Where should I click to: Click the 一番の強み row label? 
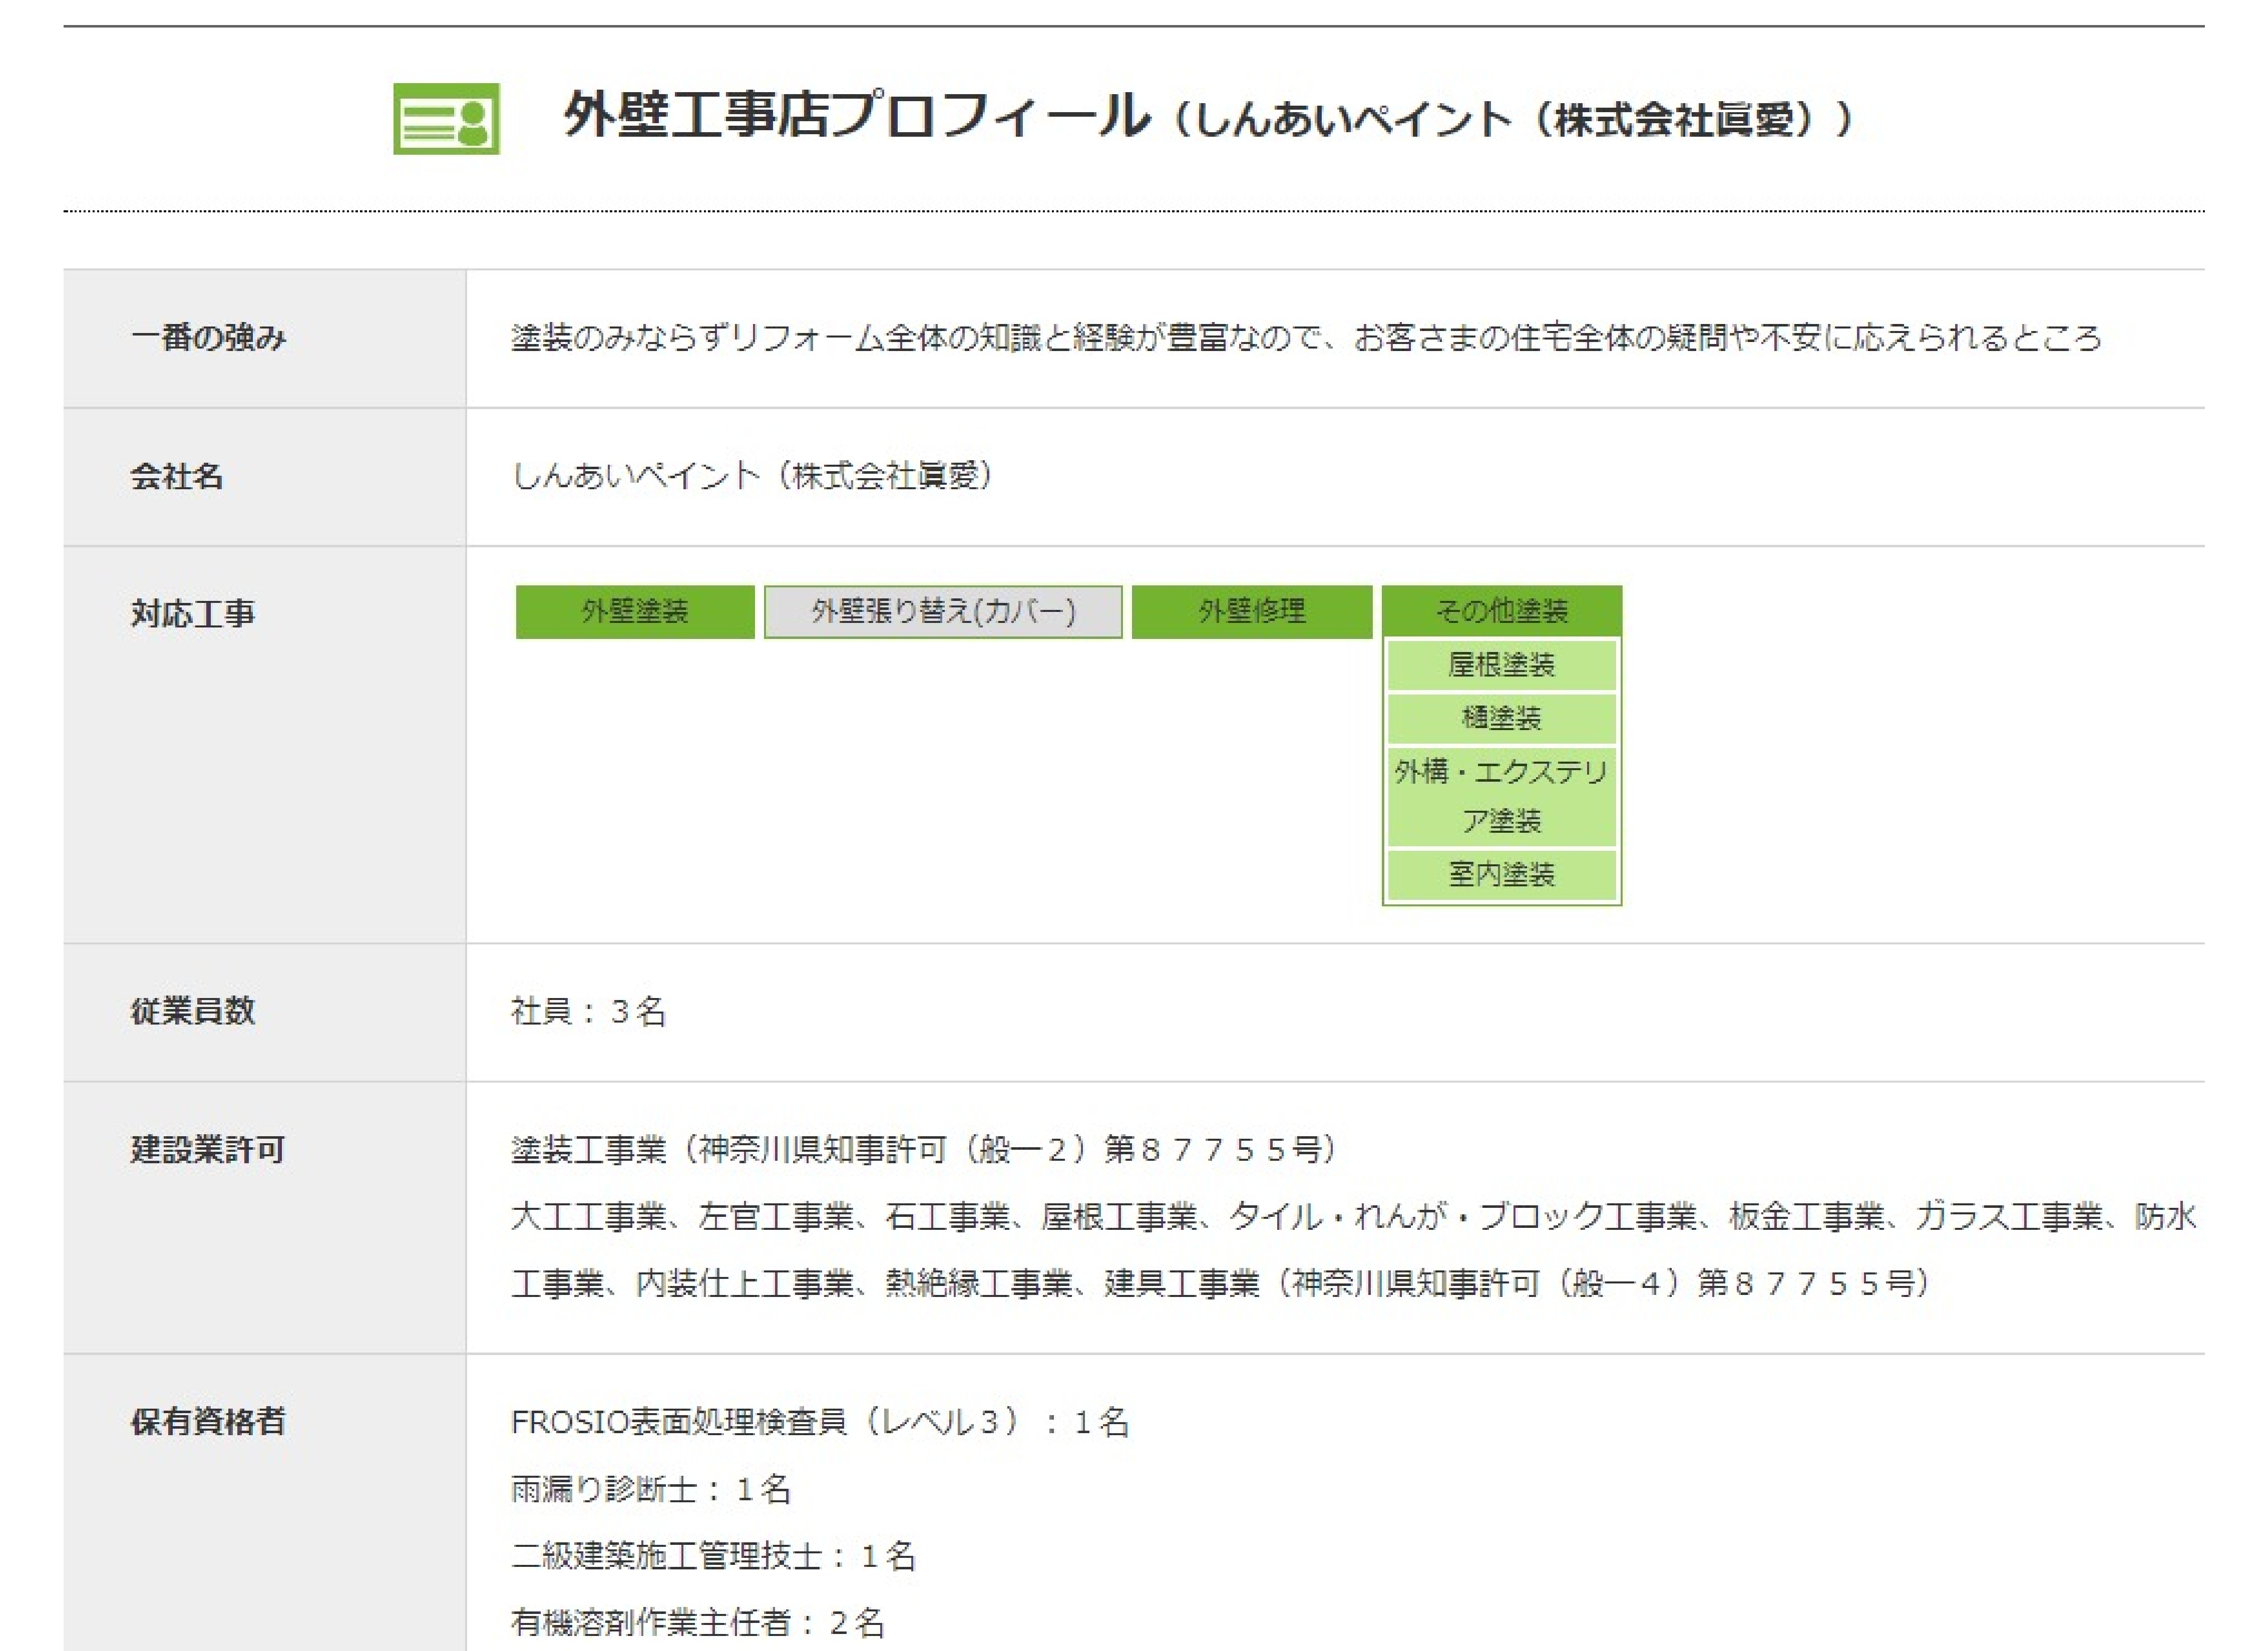(x=208, y=338)
